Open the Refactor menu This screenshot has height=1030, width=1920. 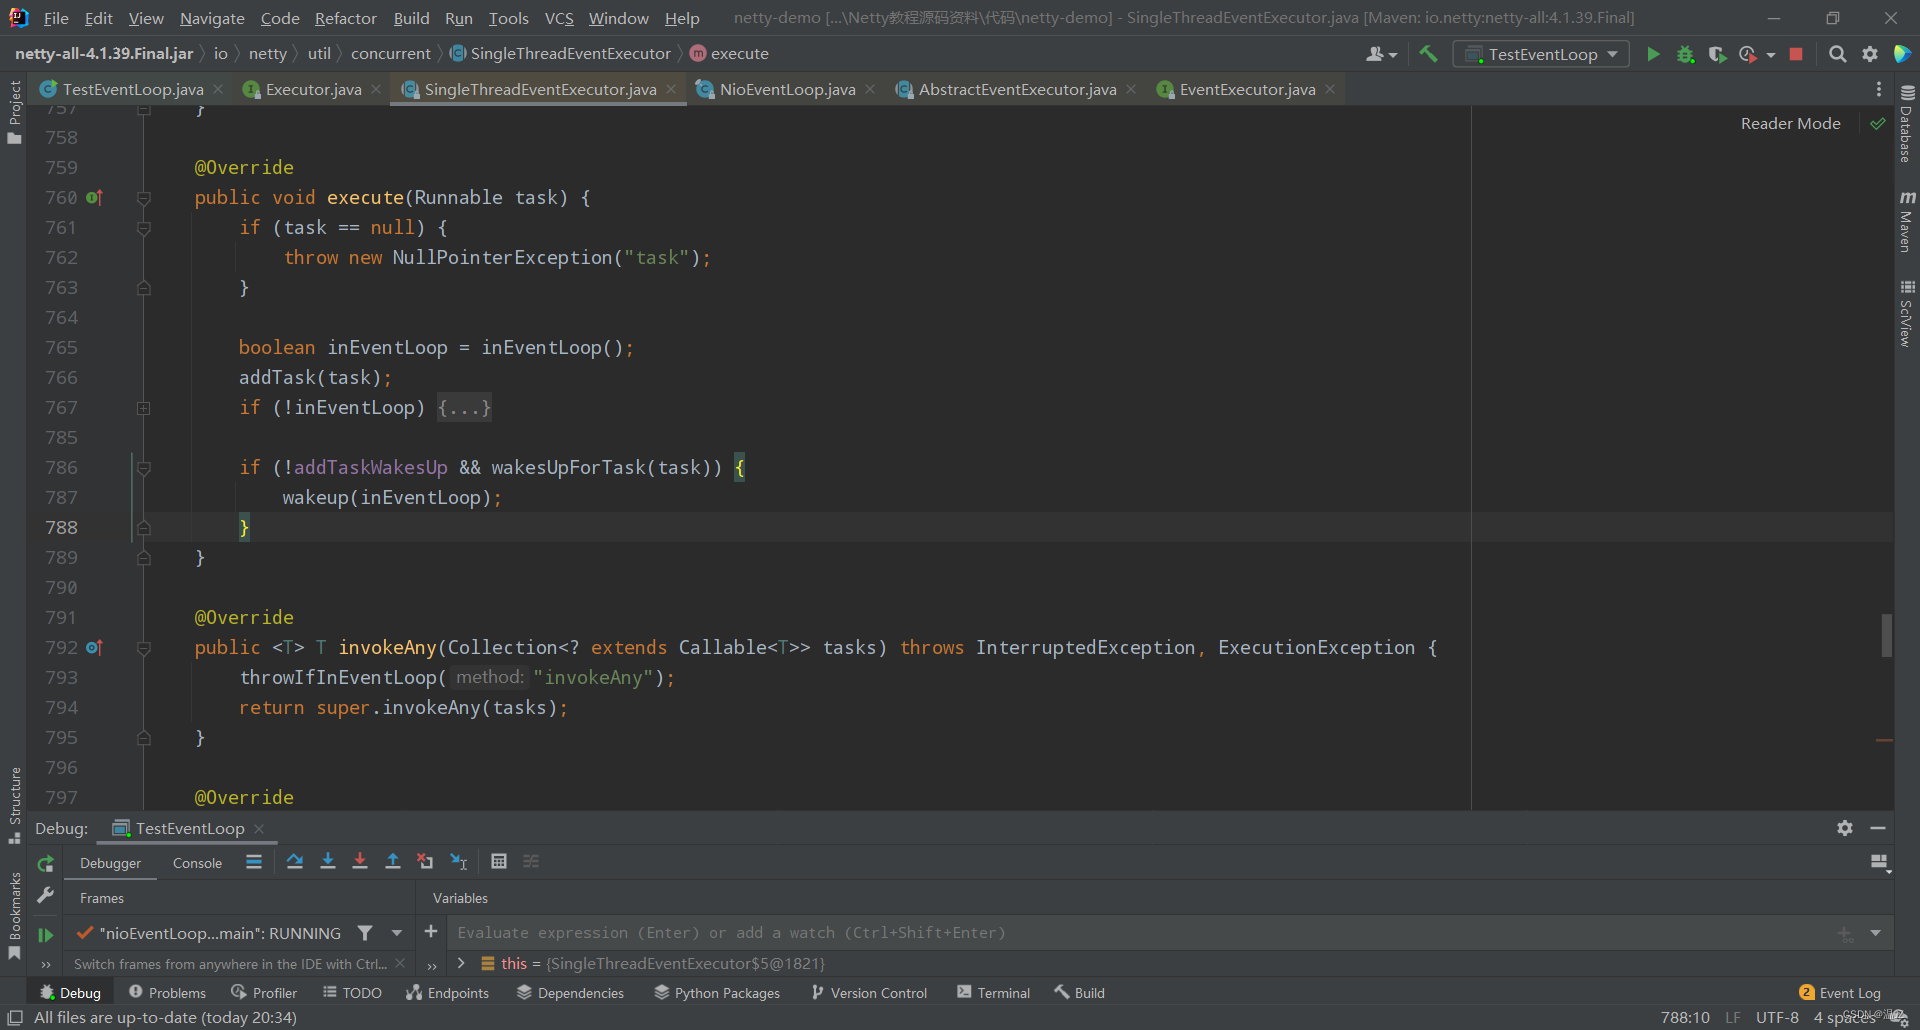pyautogui.click(x=345, y=18)
